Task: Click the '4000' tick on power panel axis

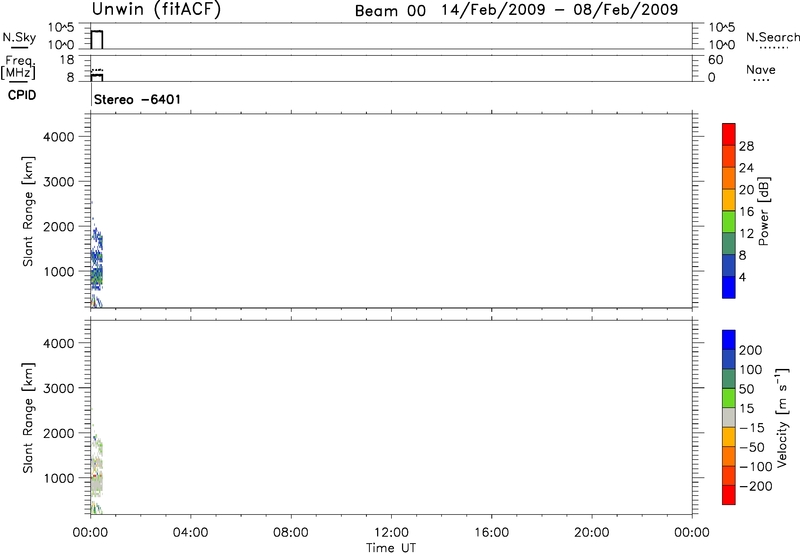Action: [59, 137]
